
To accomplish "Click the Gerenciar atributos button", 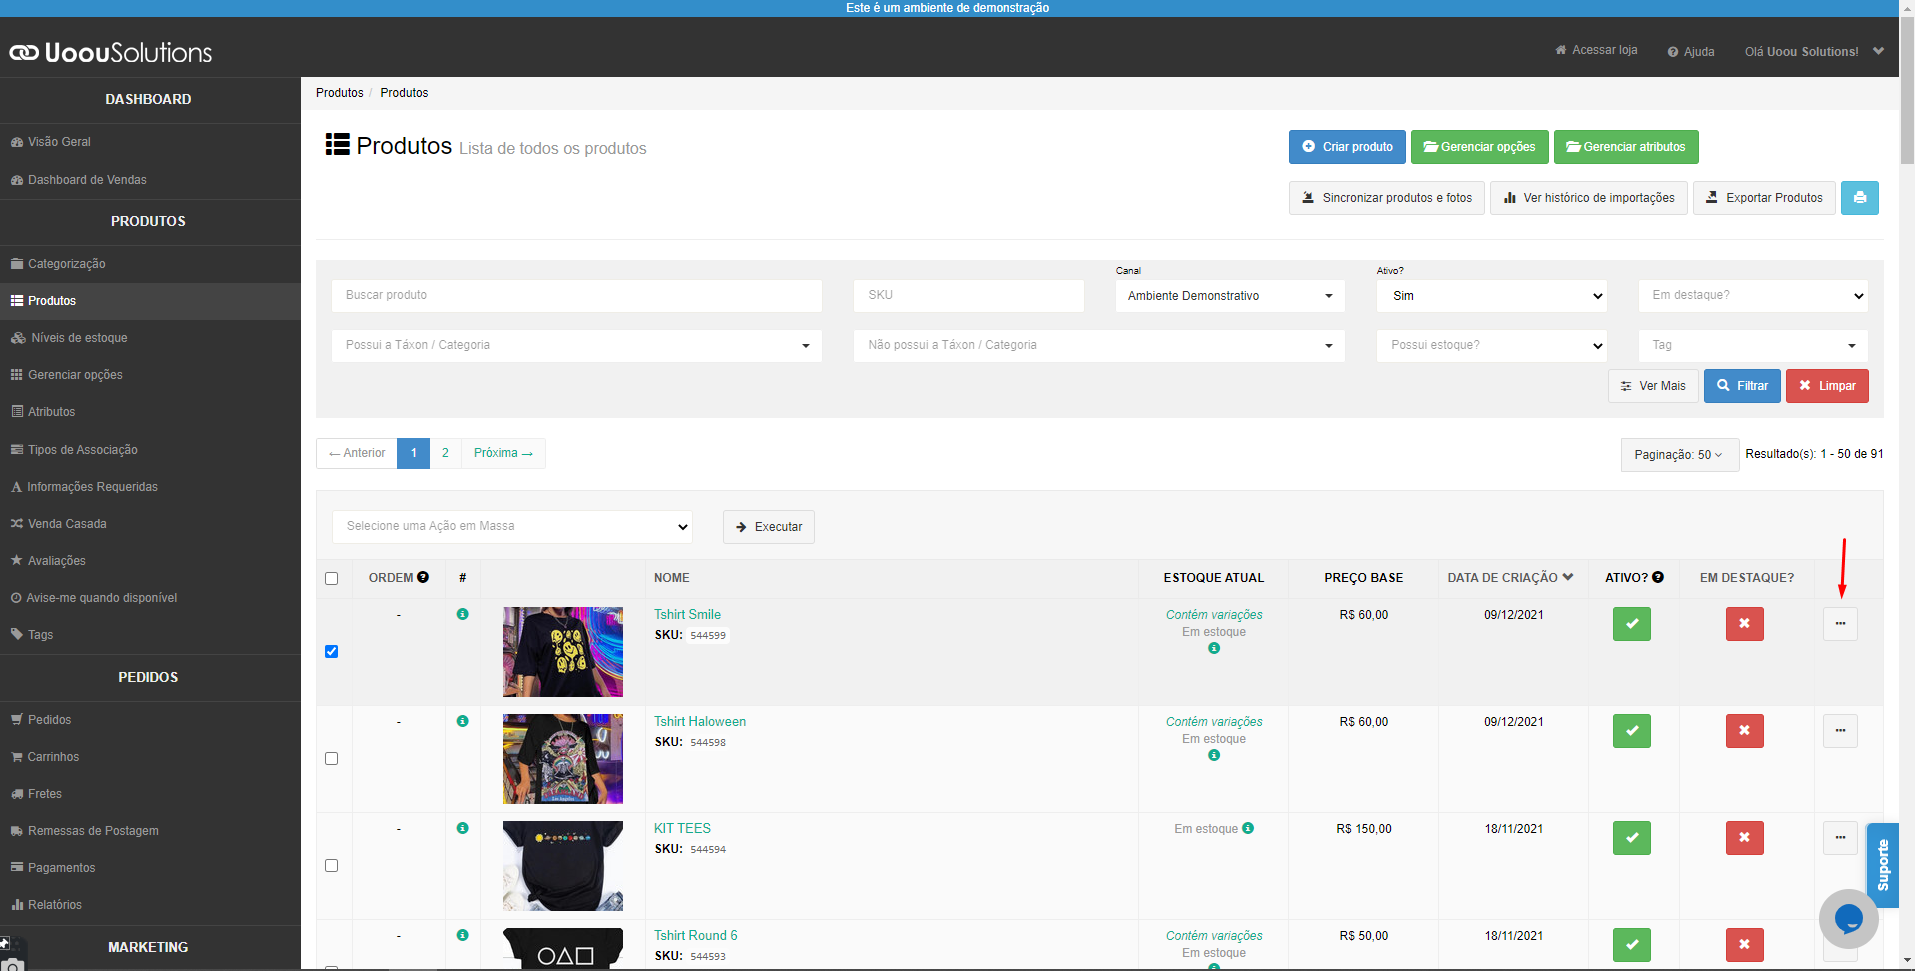I will tap(1626, 147).
